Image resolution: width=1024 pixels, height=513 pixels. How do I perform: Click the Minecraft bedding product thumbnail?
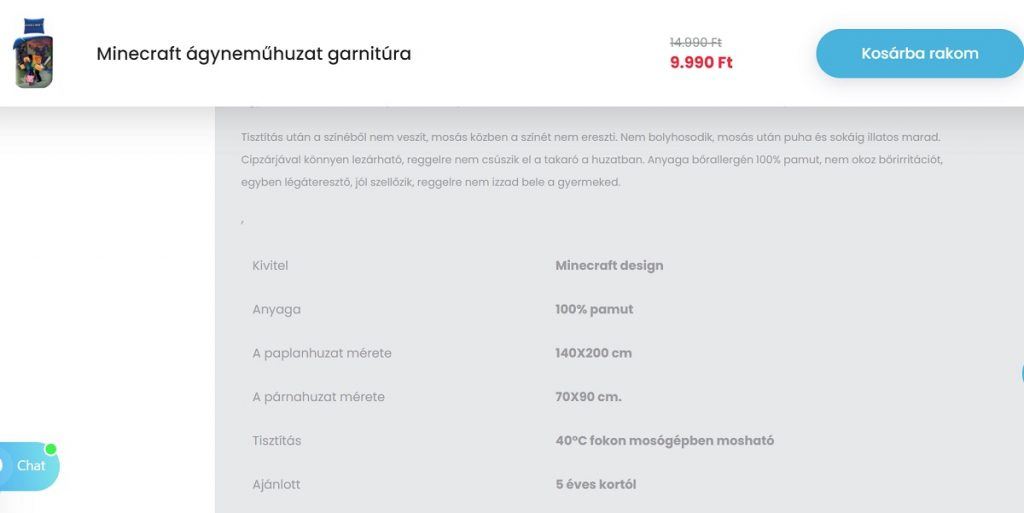33,54
